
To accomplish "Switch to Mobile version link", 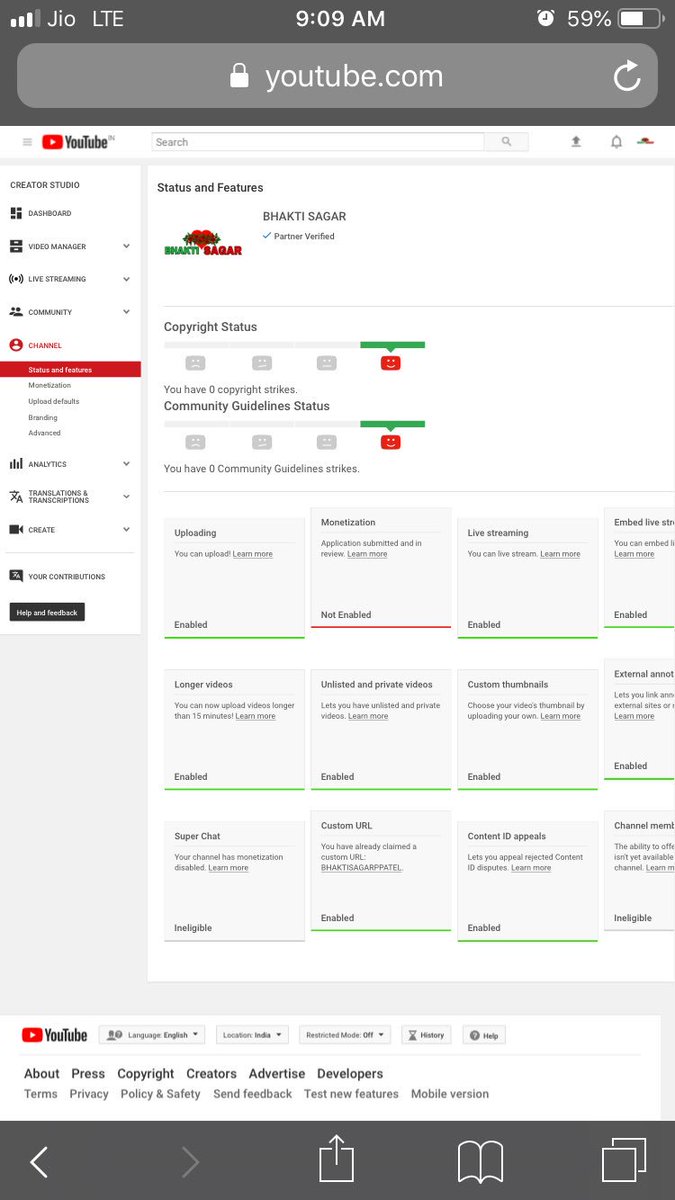I will [x=450, y=1094].
